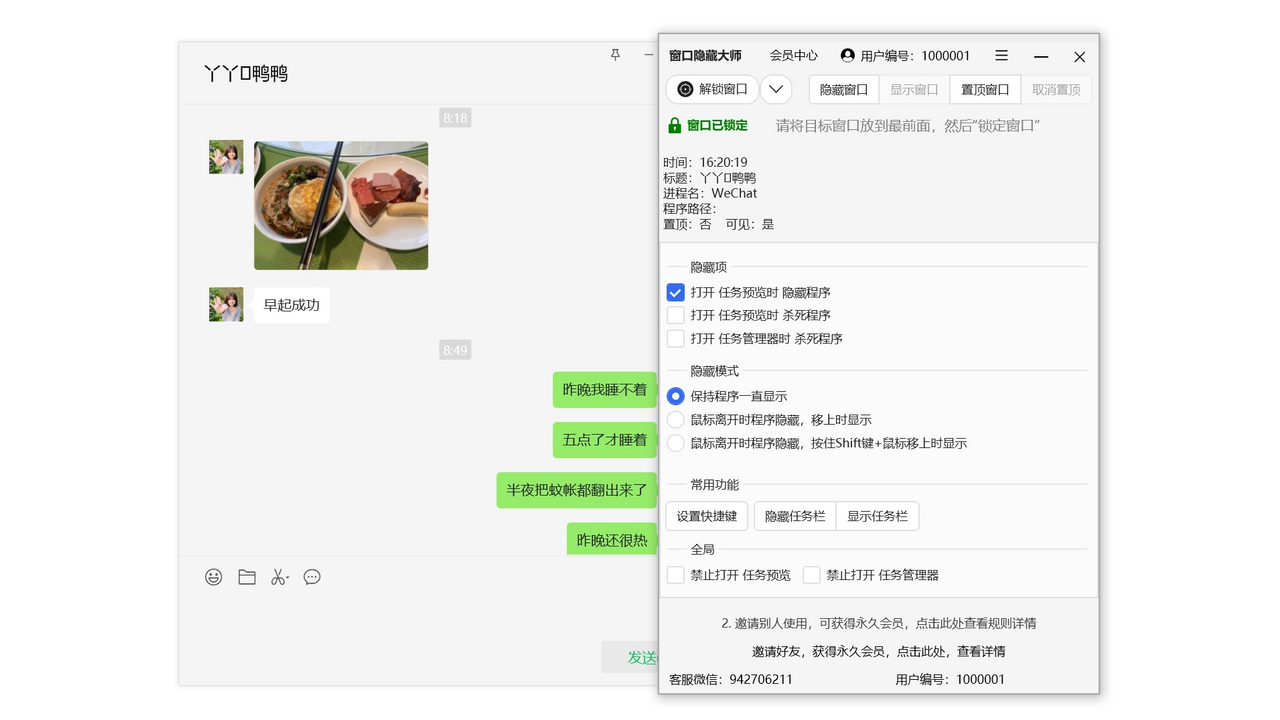Select the screenshot scissors tool
The height and width of the screenshot is (720, 1280).
click(279, 576)
